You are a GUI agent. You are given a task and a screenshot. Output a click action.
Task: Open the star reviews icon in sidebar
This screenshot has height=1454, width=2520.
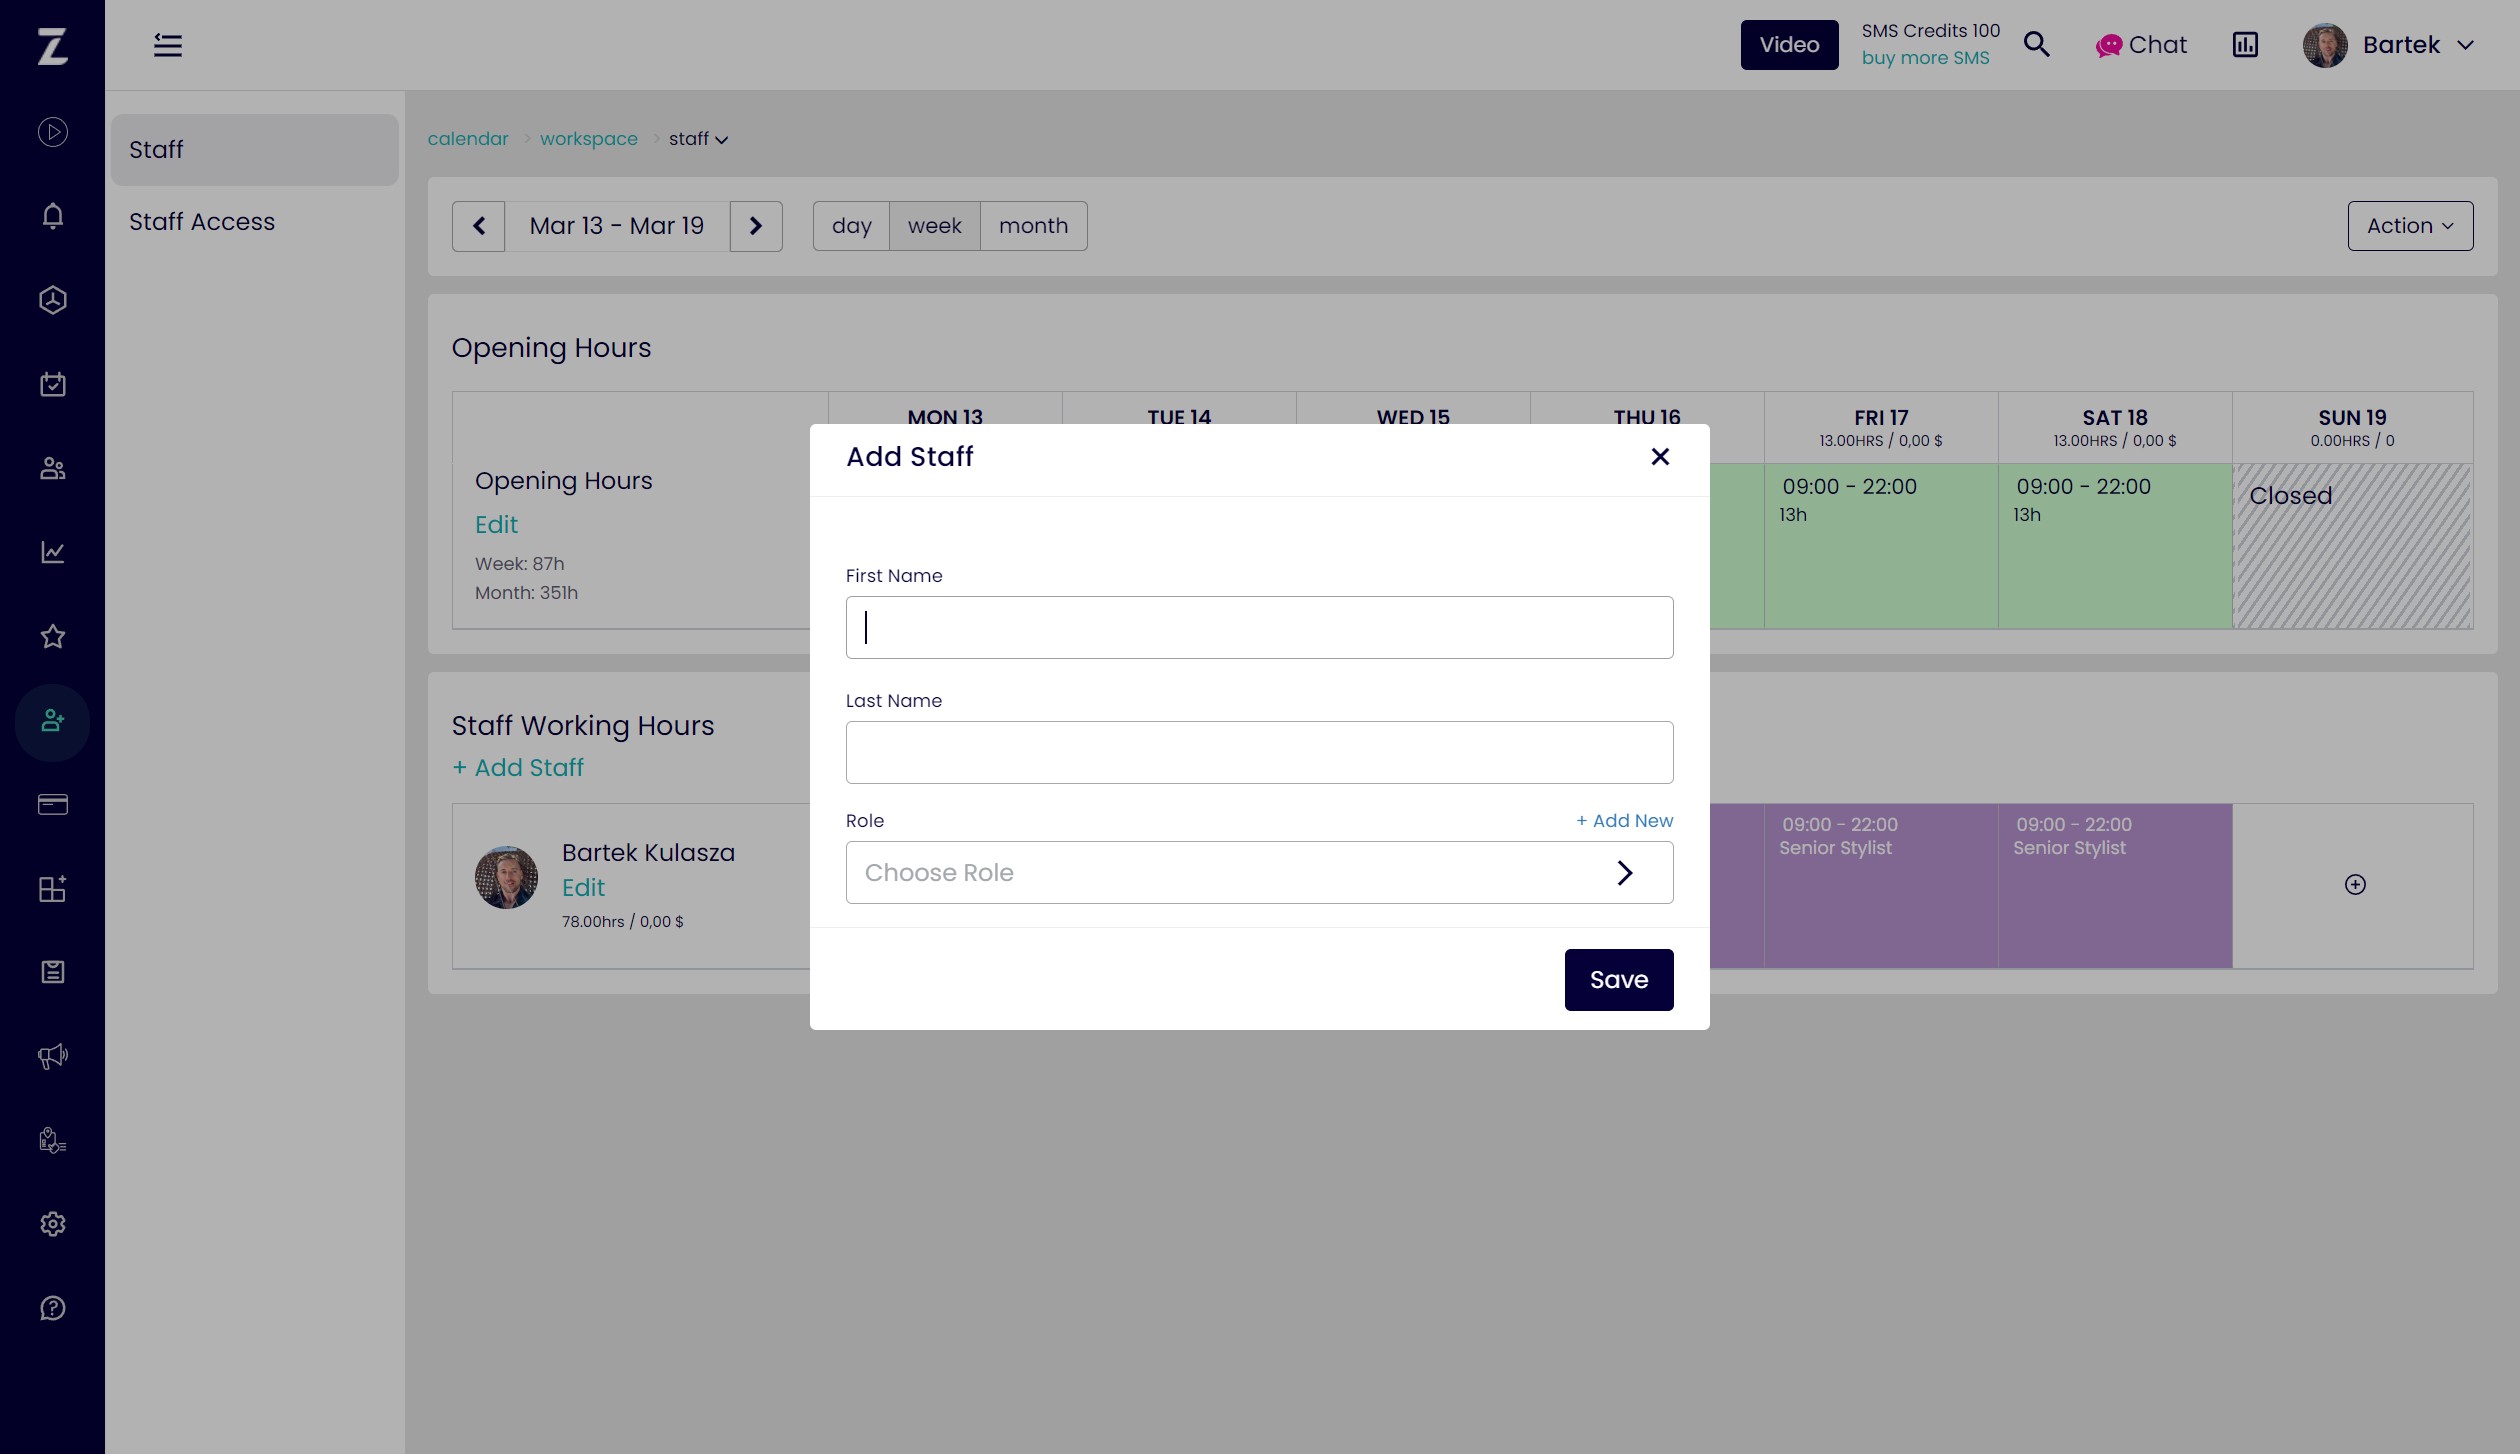[52, 636]
